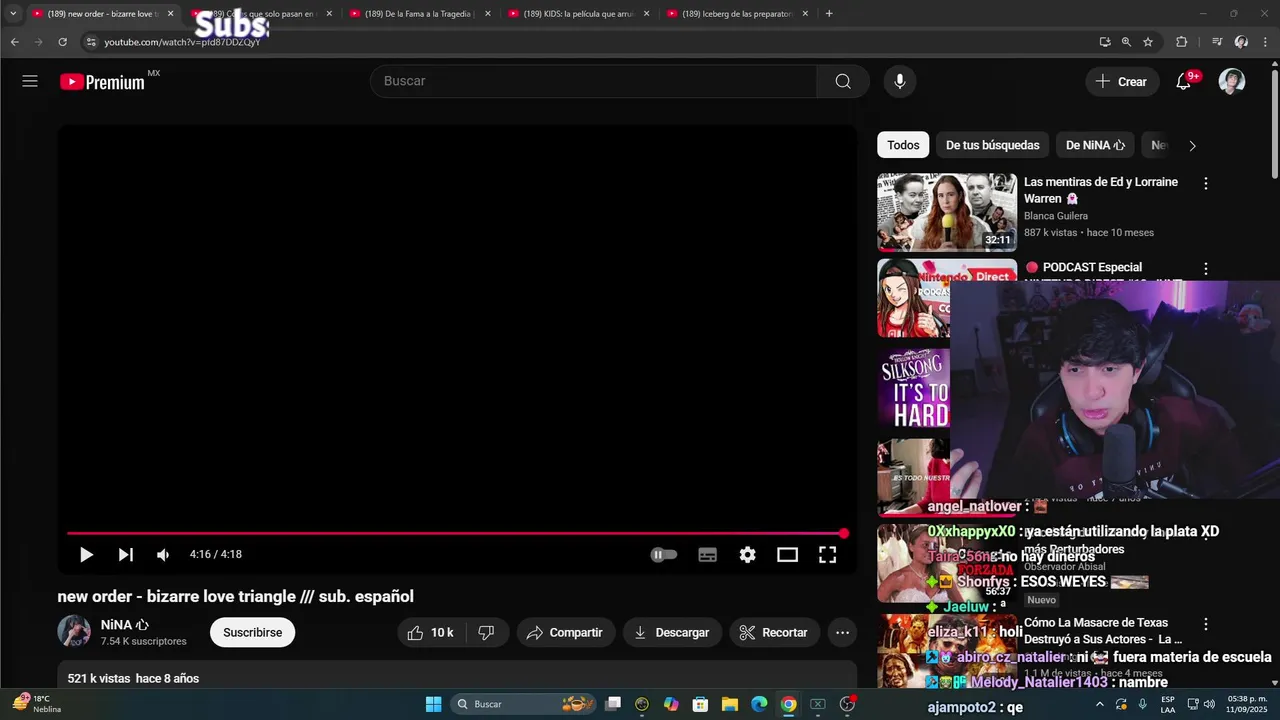The image size is (1280, 720).
Task: Open the Windows Start menu
Action: 433,704
